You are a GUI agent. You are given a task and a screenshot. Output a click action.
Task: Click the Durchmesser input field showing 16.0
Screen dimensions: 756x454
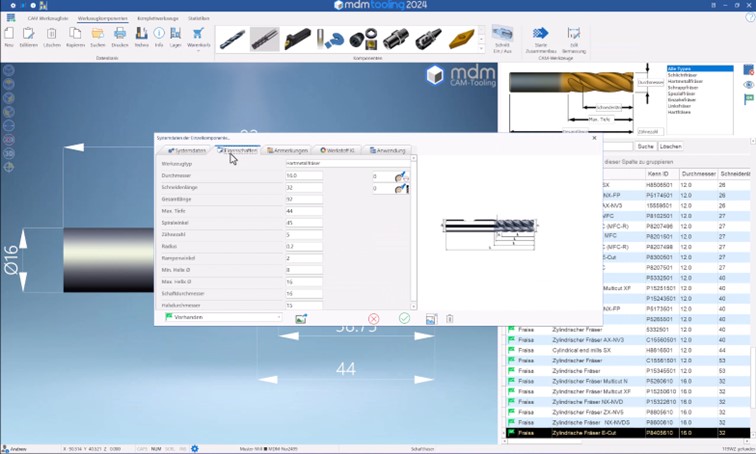click(x=304, y=175)
